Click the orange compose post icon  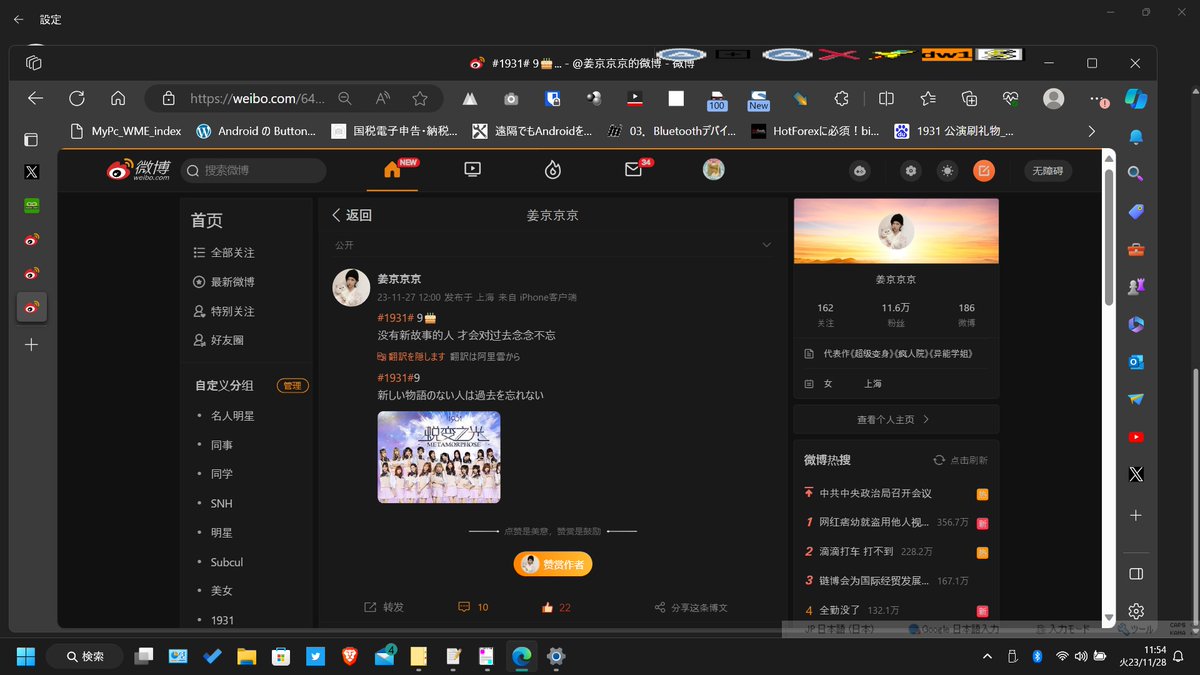[x=984, y=171]
